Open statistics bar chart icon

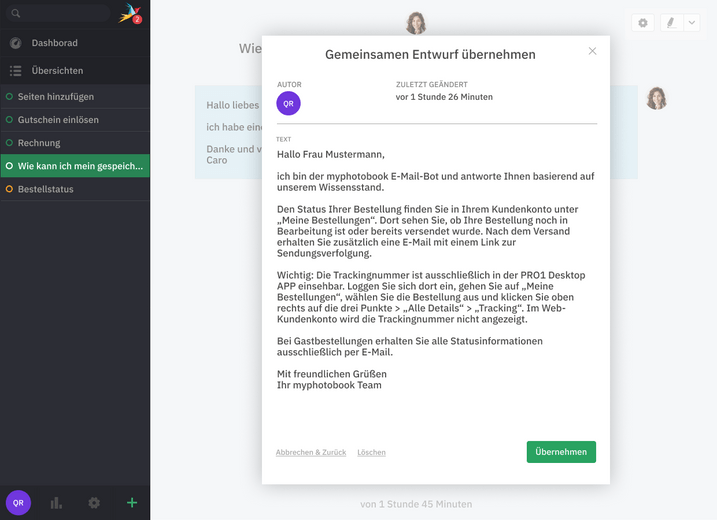(x=56, y=503)
